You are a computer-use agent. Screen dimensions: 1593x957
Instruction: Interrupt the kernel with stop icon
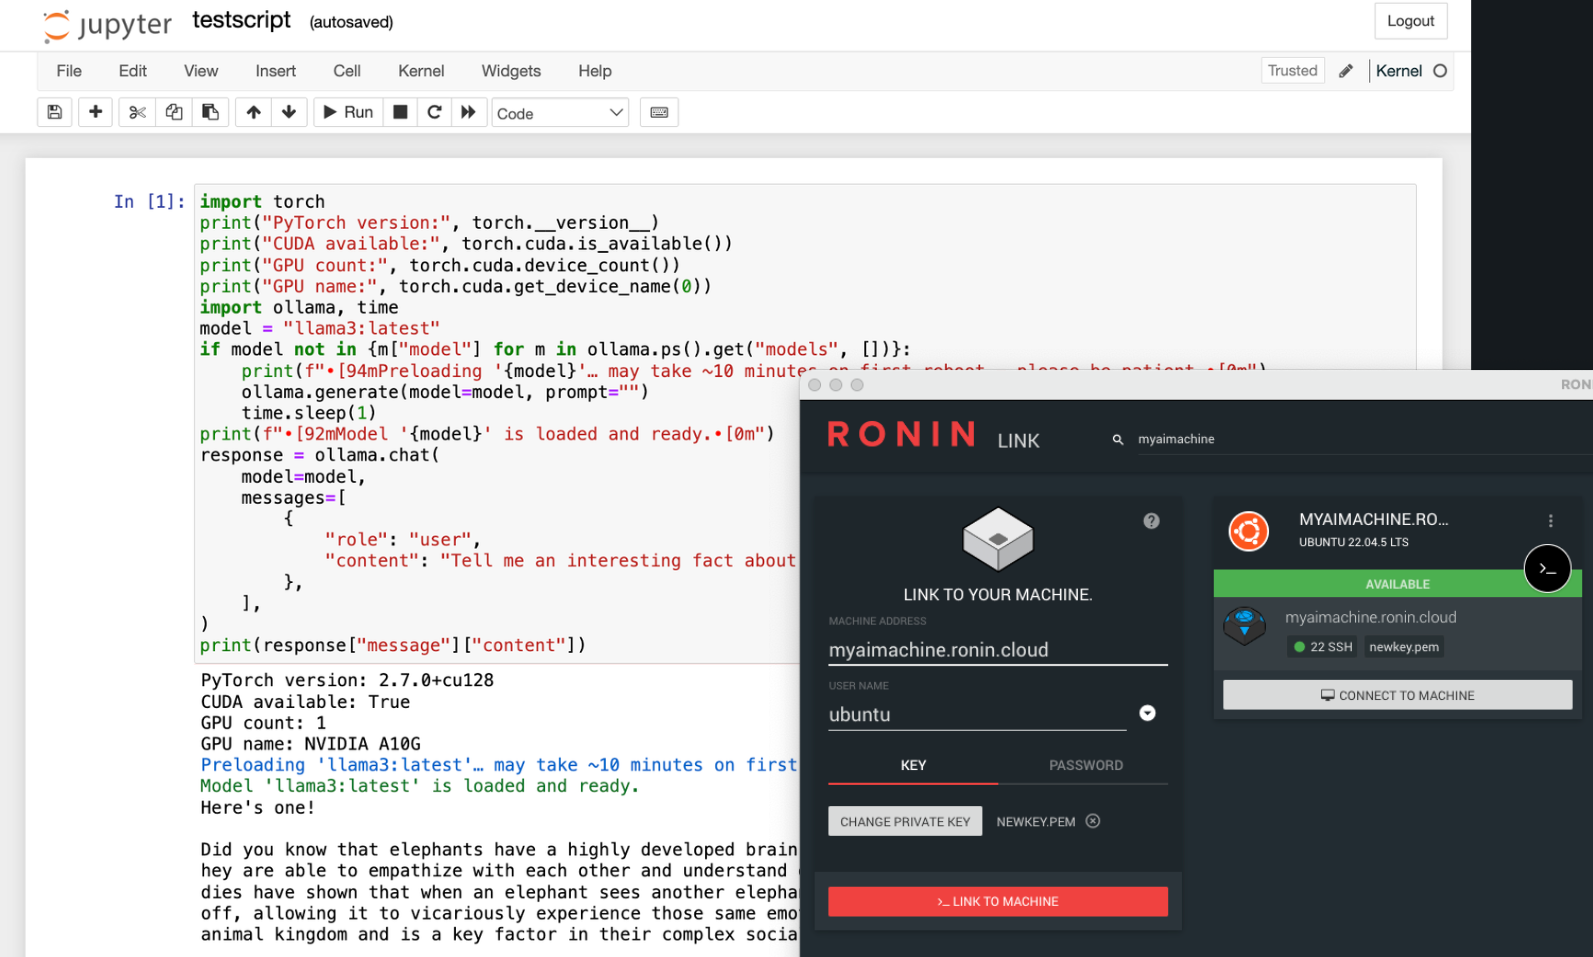(x=400, y=112)
